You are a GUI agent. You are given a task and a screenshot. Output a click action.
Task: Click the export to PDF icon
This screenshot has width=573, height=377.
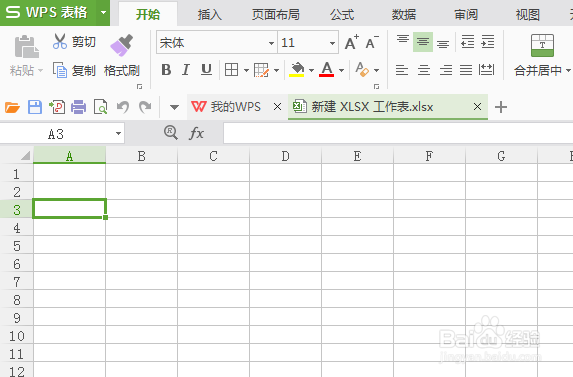[x=57, y=107]
